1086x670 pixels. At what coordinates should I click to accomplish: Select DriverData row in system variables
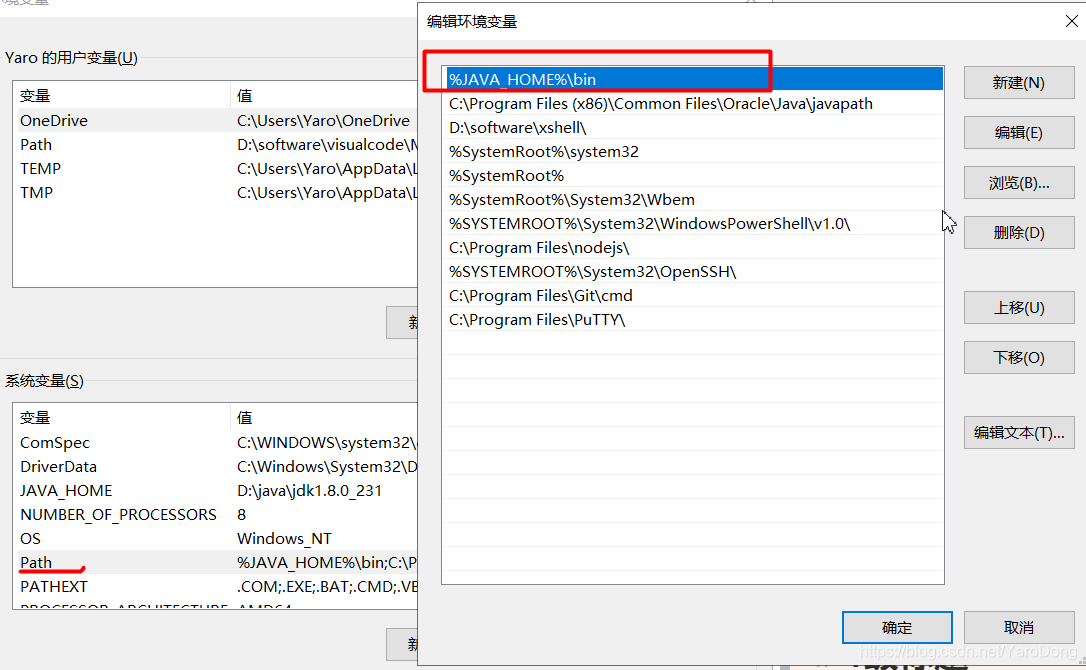[x=217, y=466]
